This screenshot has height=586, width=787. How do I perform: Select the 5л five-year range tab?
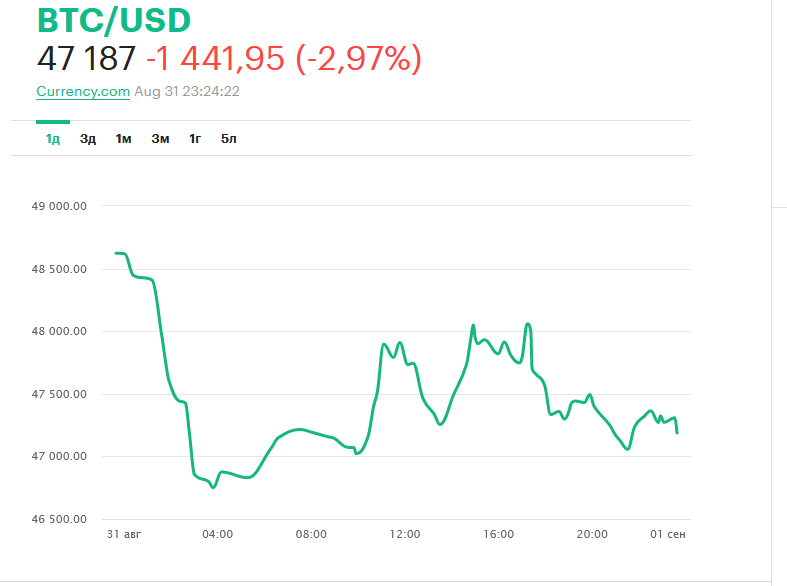pyautogui.click(x=229, y=139)
